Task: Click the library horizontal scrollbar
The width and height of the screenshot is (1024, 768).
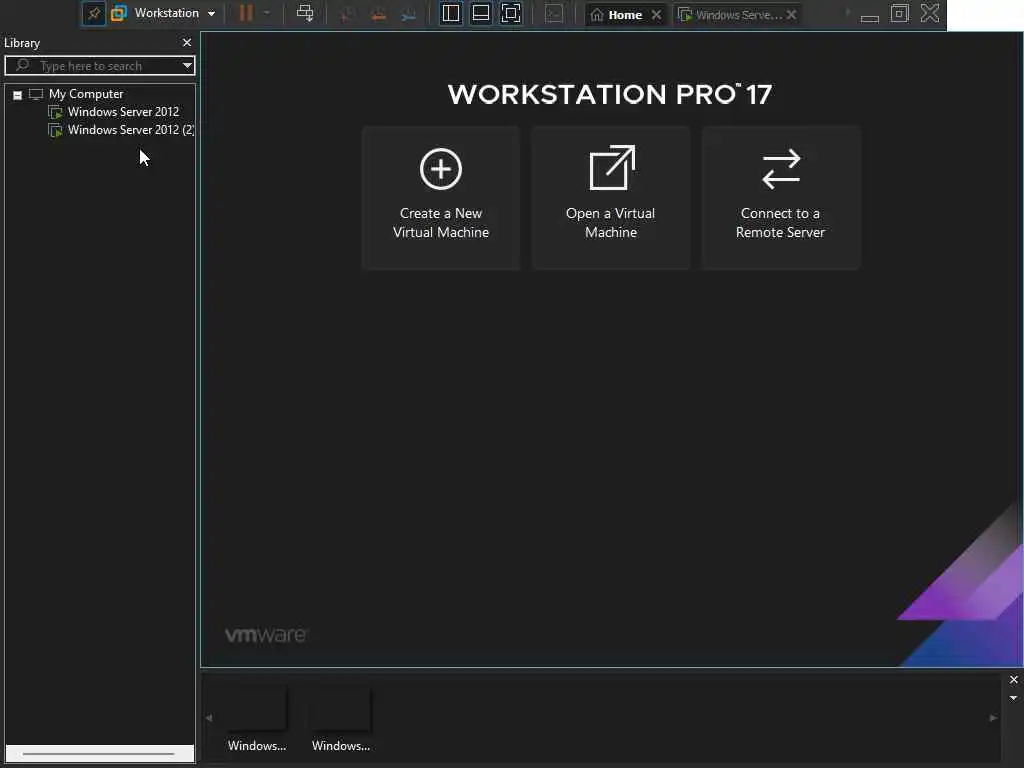Action: pos(99,754)
